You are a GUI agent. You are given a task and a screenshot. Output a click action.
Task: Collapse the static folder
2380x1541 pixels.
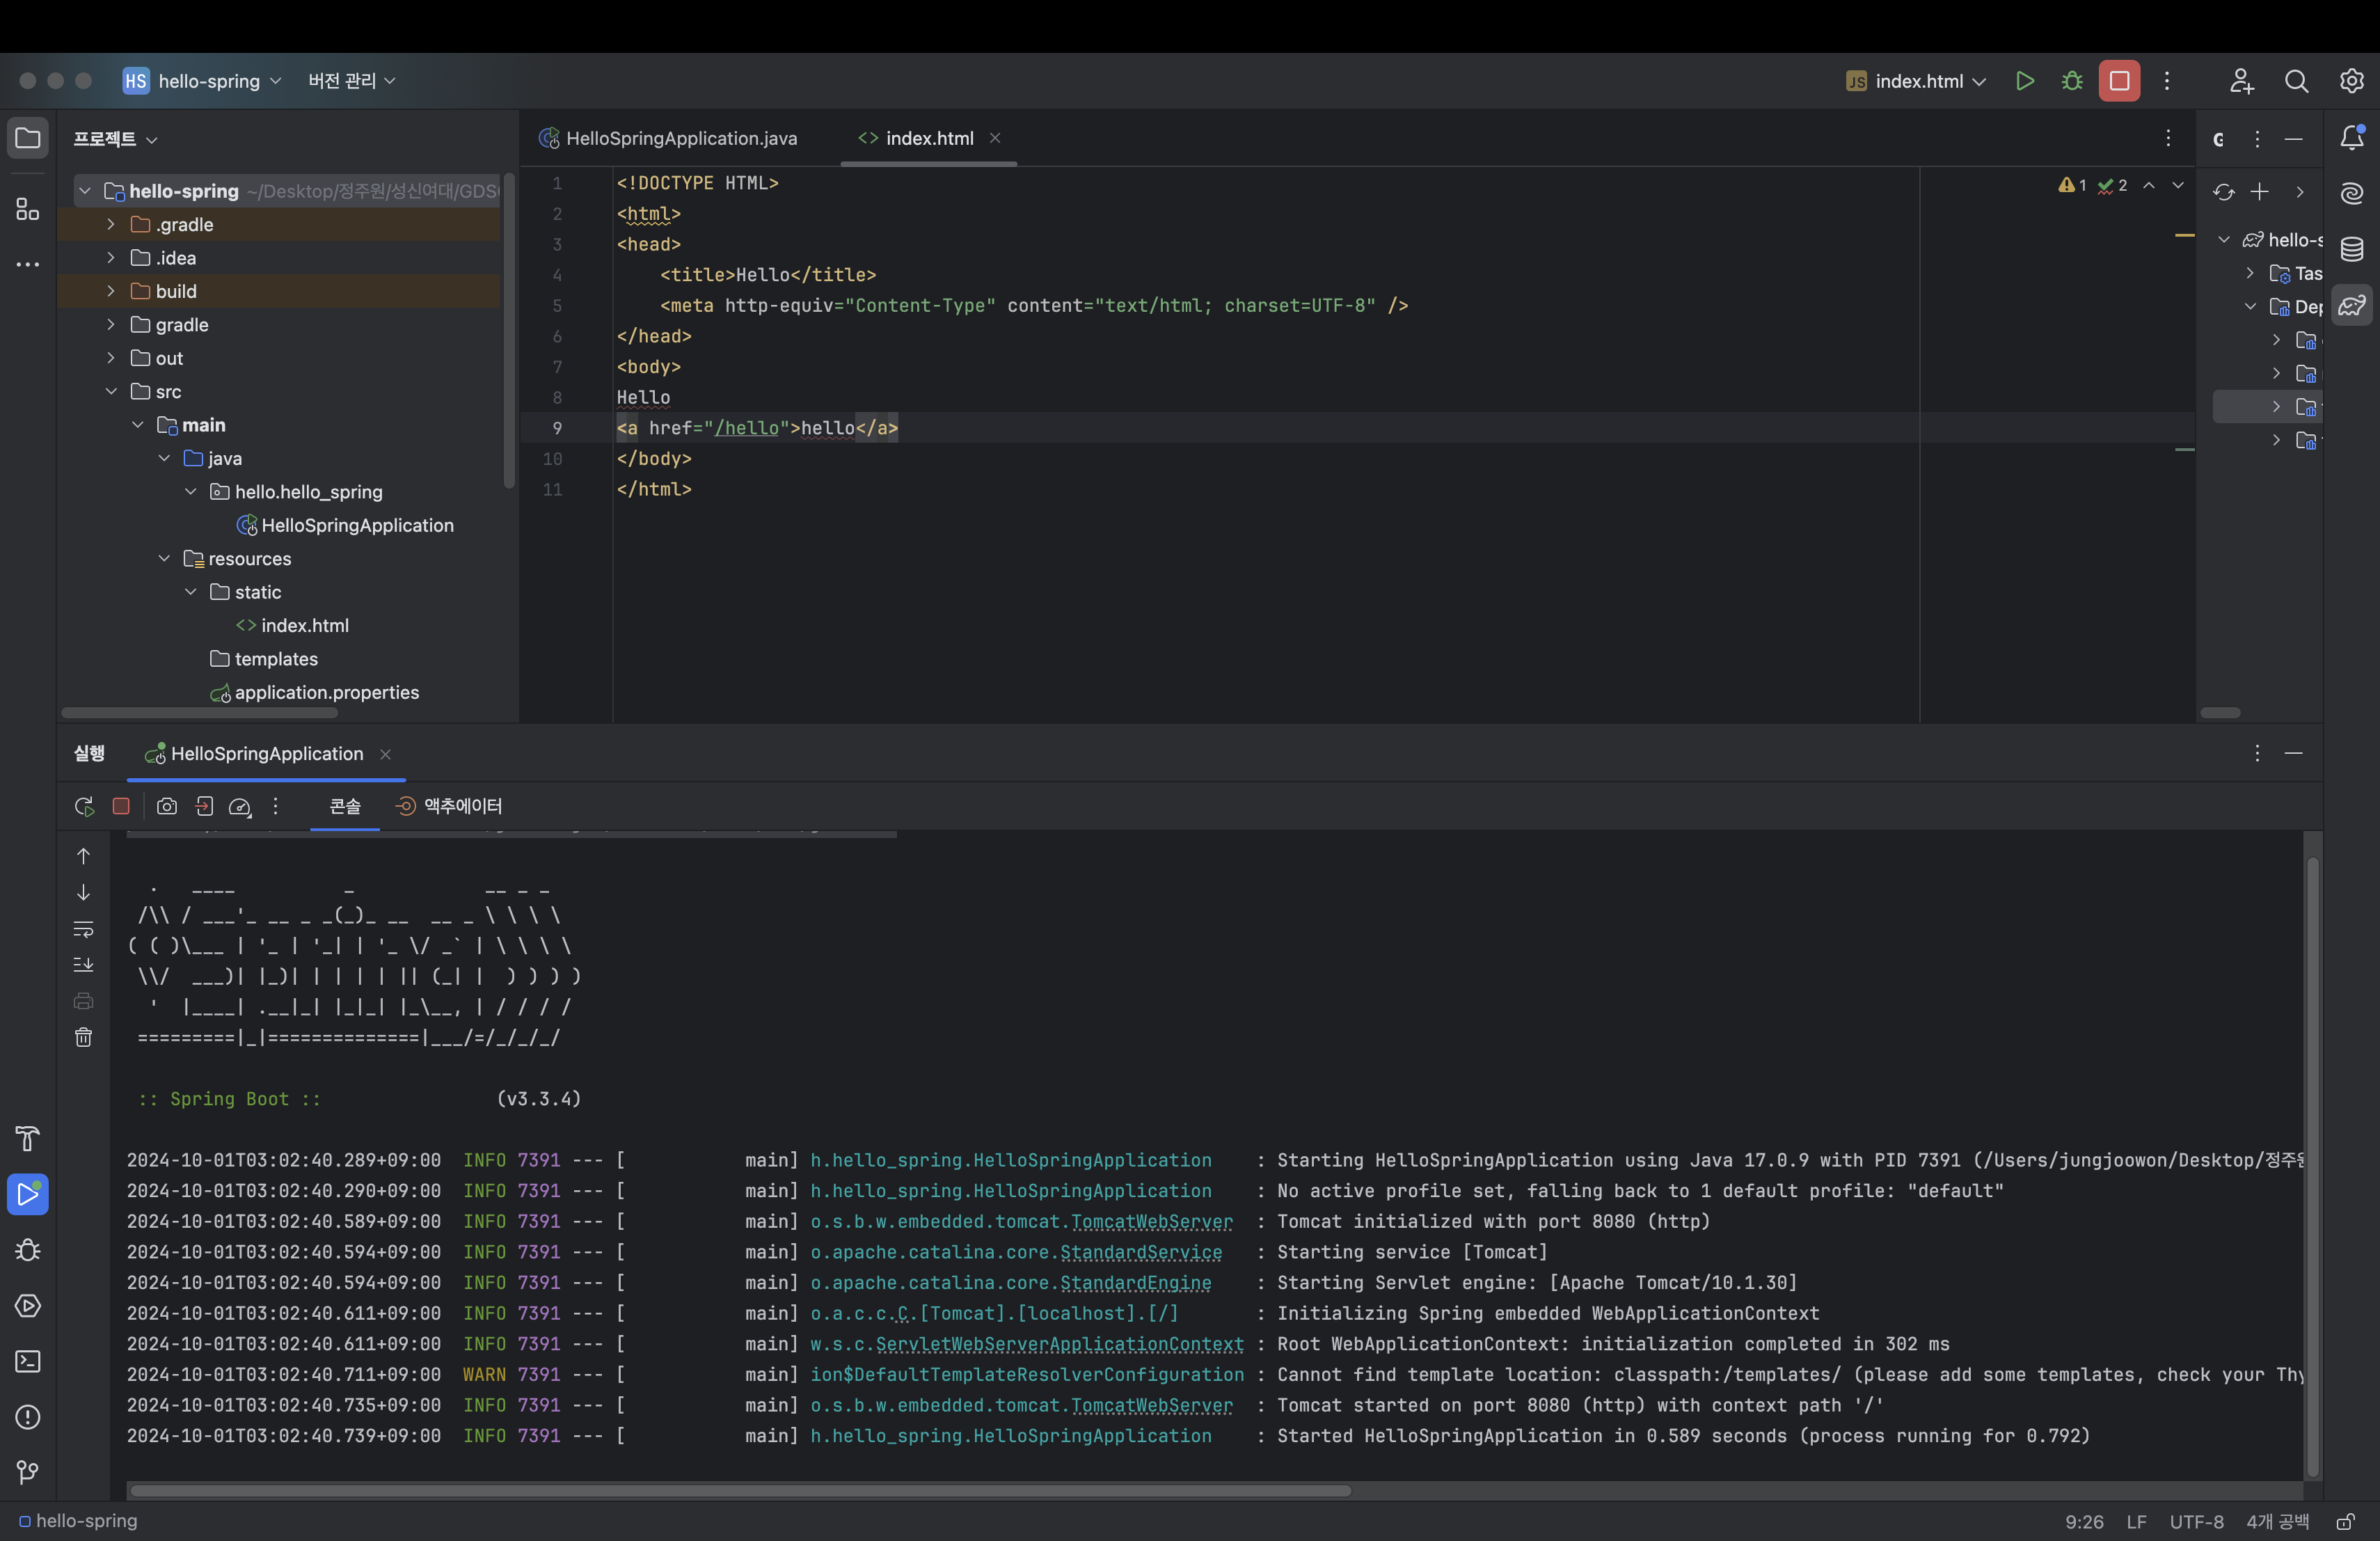pyautogui.click(x=191, y=592)
